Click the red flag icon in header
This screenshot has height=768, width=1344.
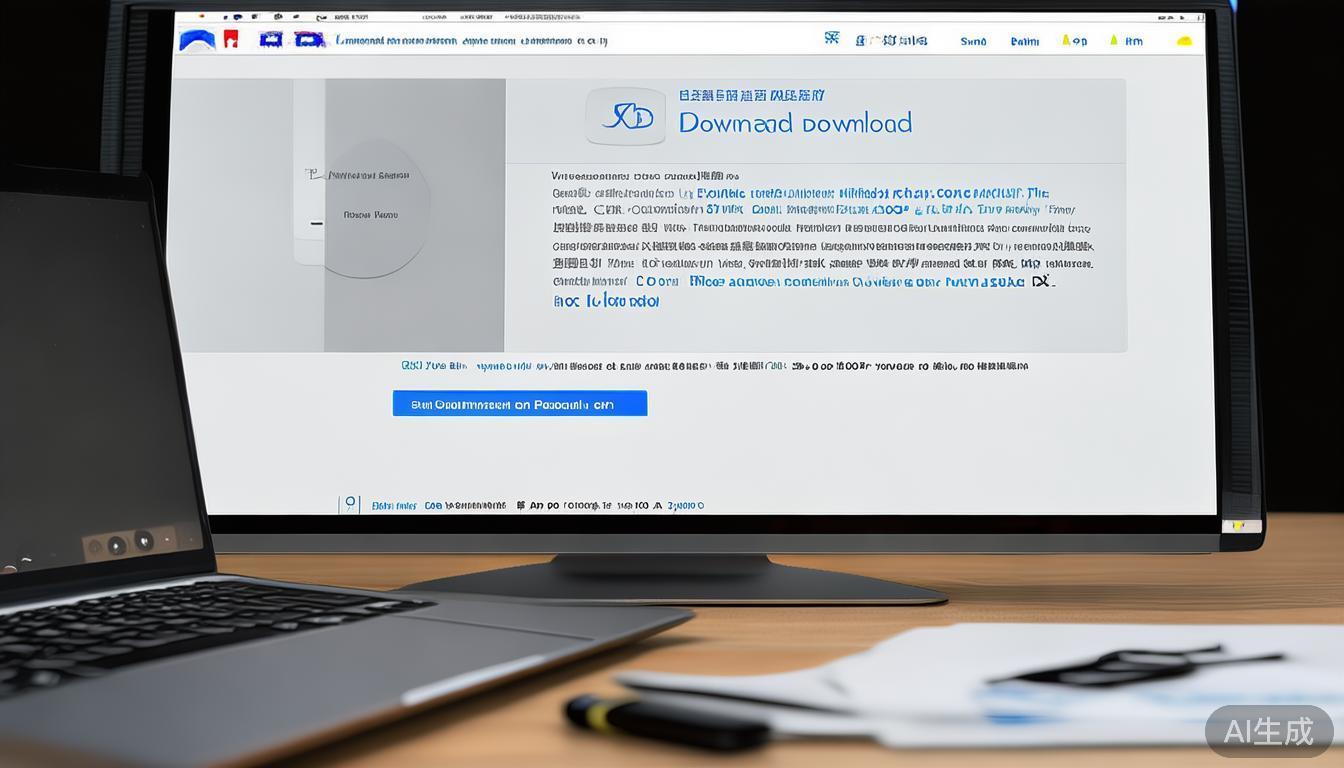[231, 39]
